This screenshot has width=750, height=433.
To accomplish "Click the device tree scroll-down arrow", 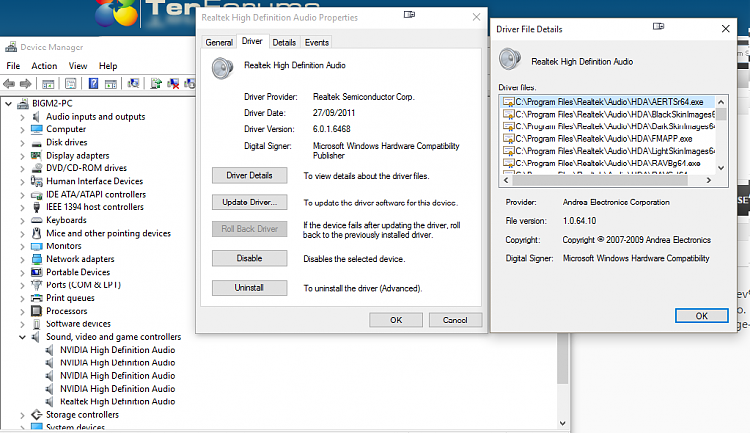I will [x=562, y=423].
